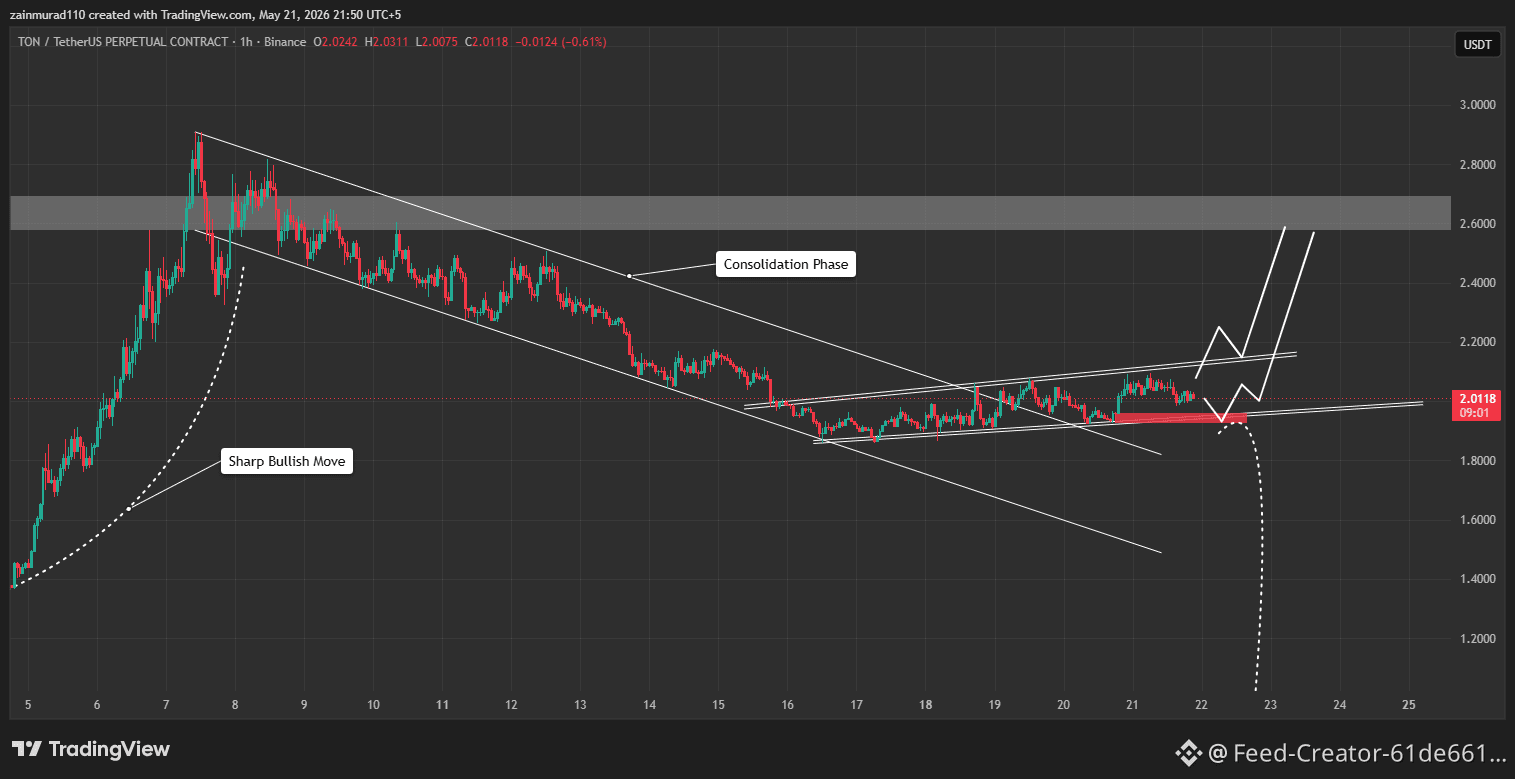Click date label 21 on time axis
The image size is (1515, 779).
click(x=1133, y=704)
